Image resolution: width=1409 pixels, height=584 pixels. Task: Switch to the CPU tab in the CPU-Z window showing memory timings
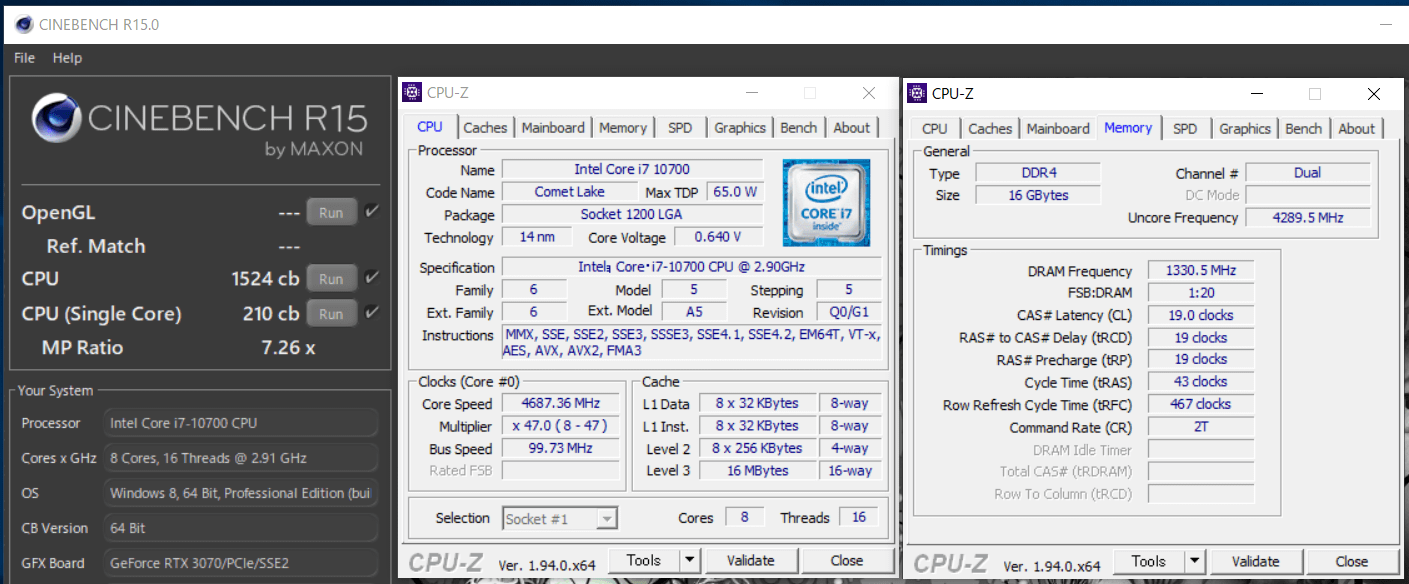point(935,129)
